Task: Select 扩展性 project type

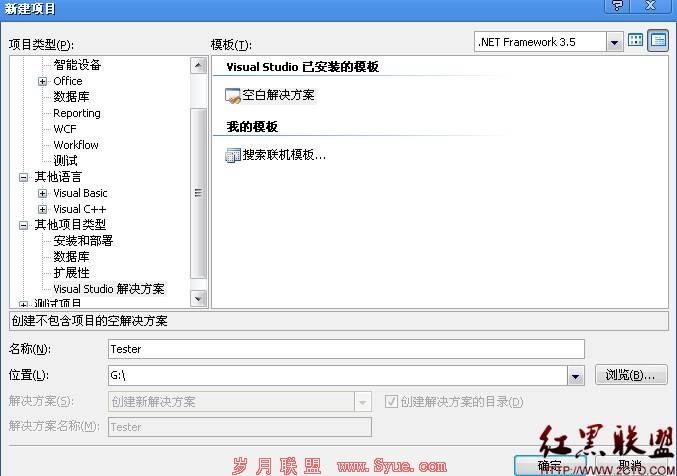Action: click(71, 273)
